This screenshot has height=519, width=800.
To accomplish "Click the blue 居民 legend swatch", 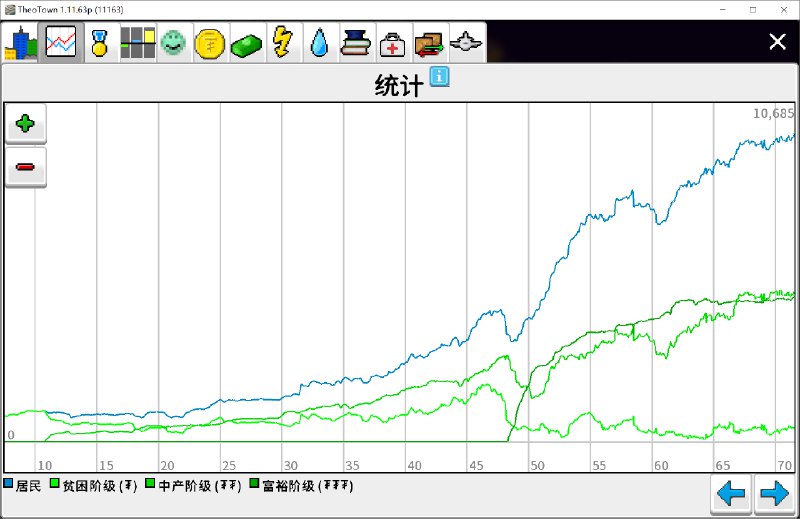I will [x=9, y=485].
